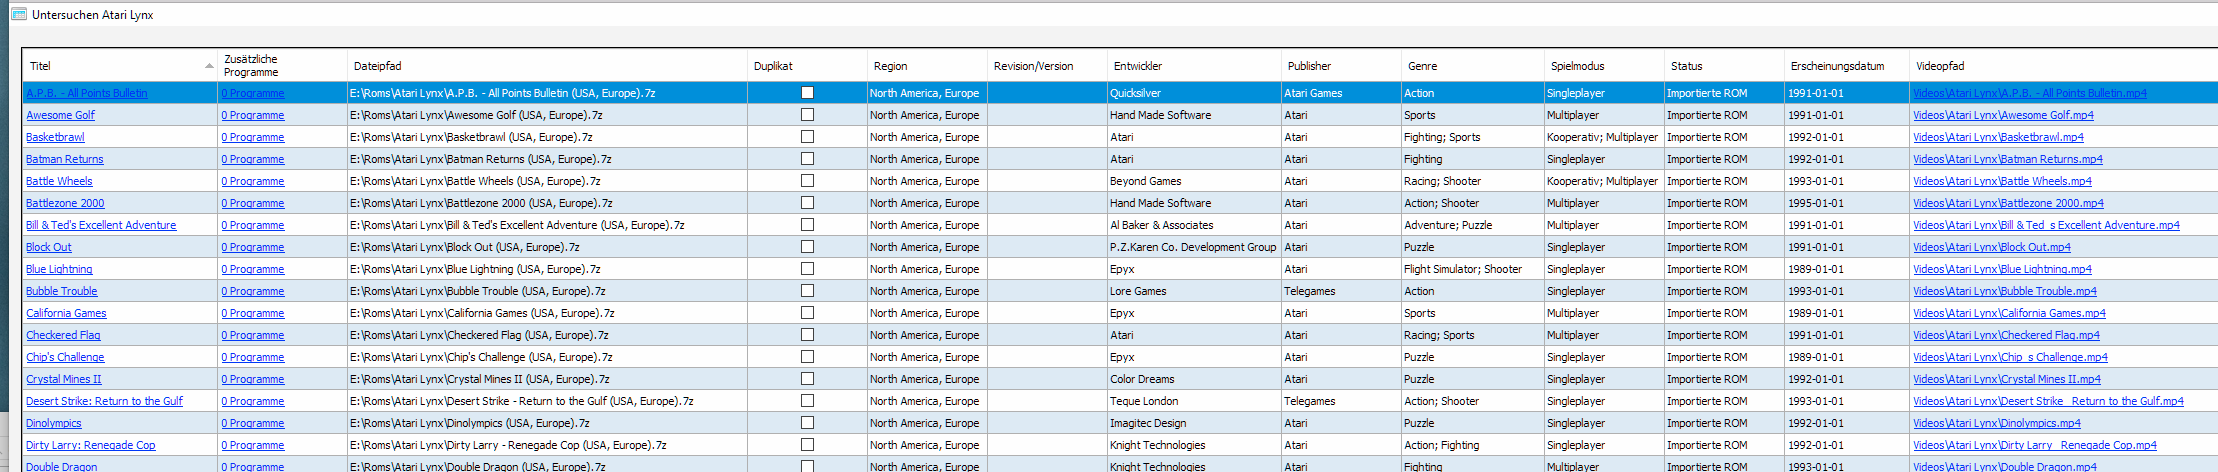This screenshot has height=472, width=2218.
Task: Open the Awesome Golf title link
Action: [x=60, y=115]
